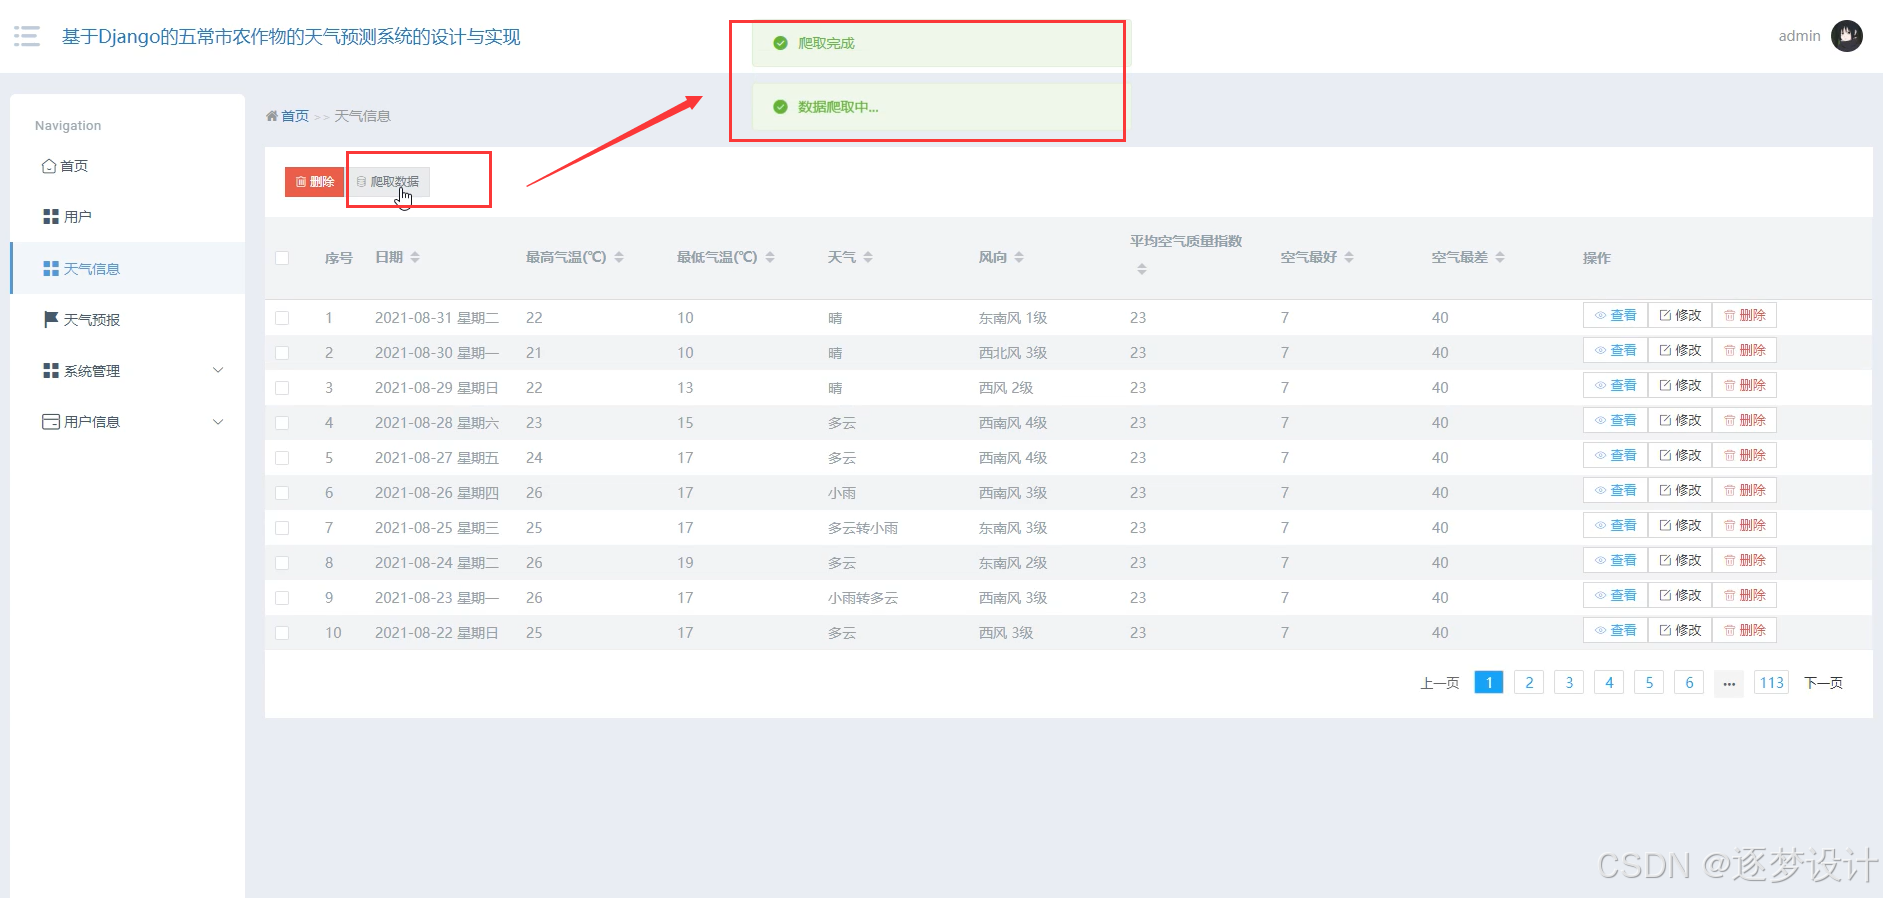1883x898 pixels.
Task: Check the row for 2021-08-28
Action: tap(282, 423)
